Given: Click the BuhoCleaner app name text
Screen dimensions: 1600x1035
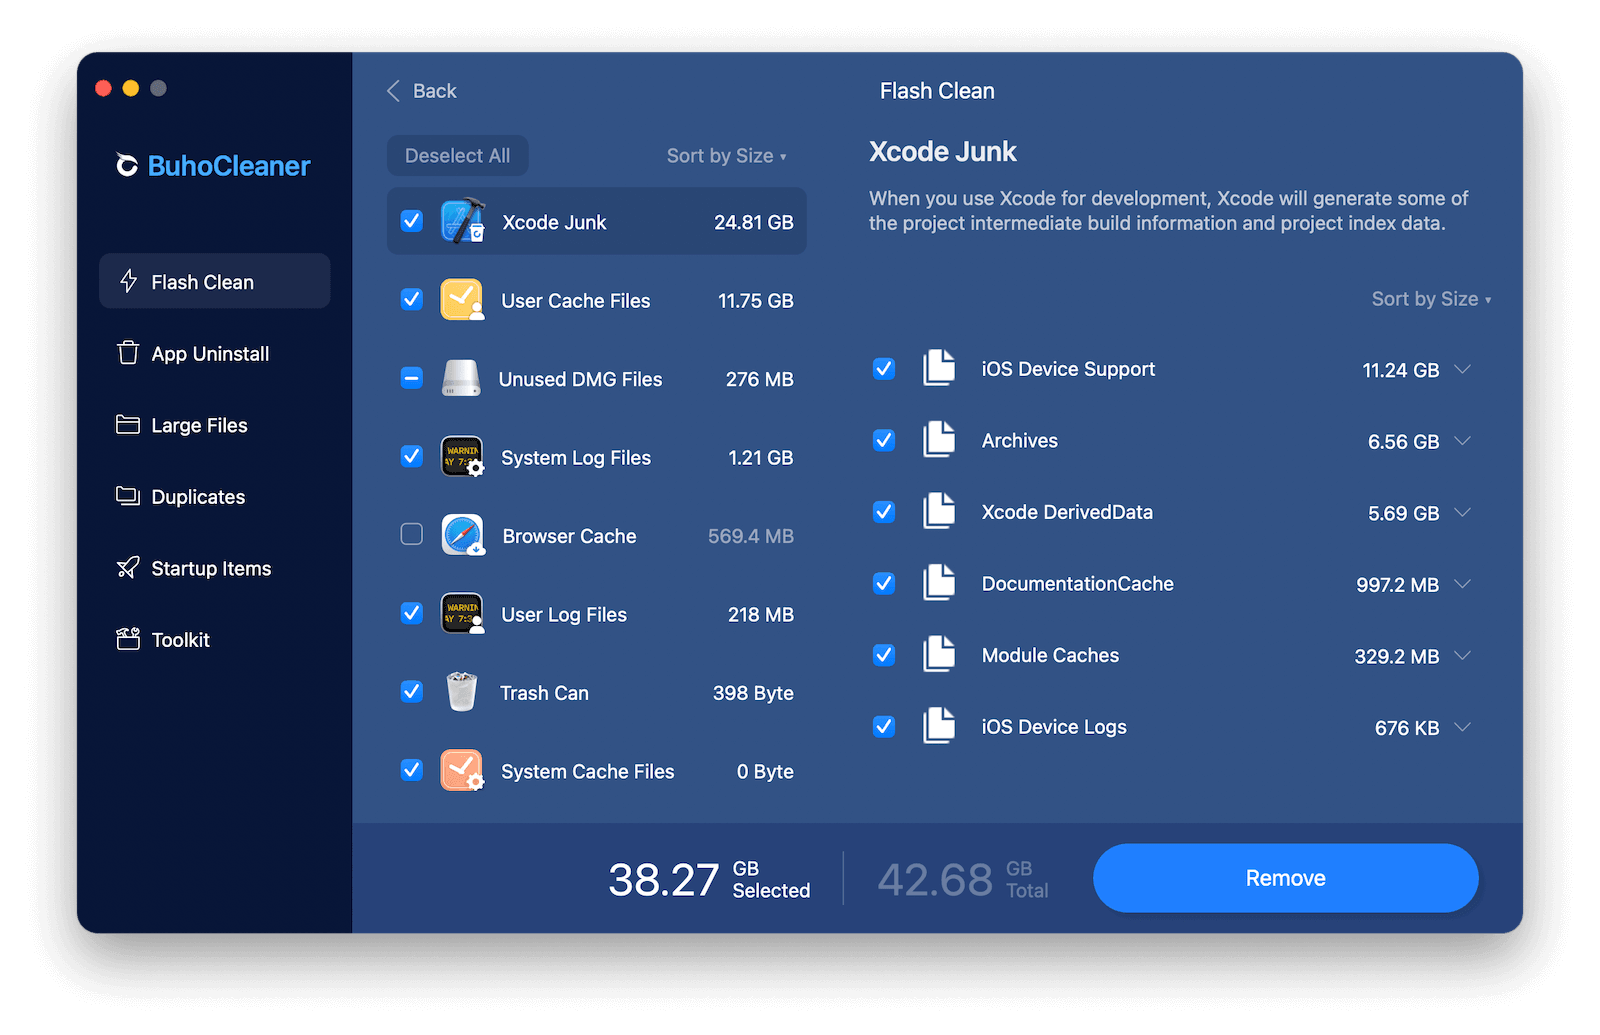Looking at the screenshot, I should click(x=229, y=166).
